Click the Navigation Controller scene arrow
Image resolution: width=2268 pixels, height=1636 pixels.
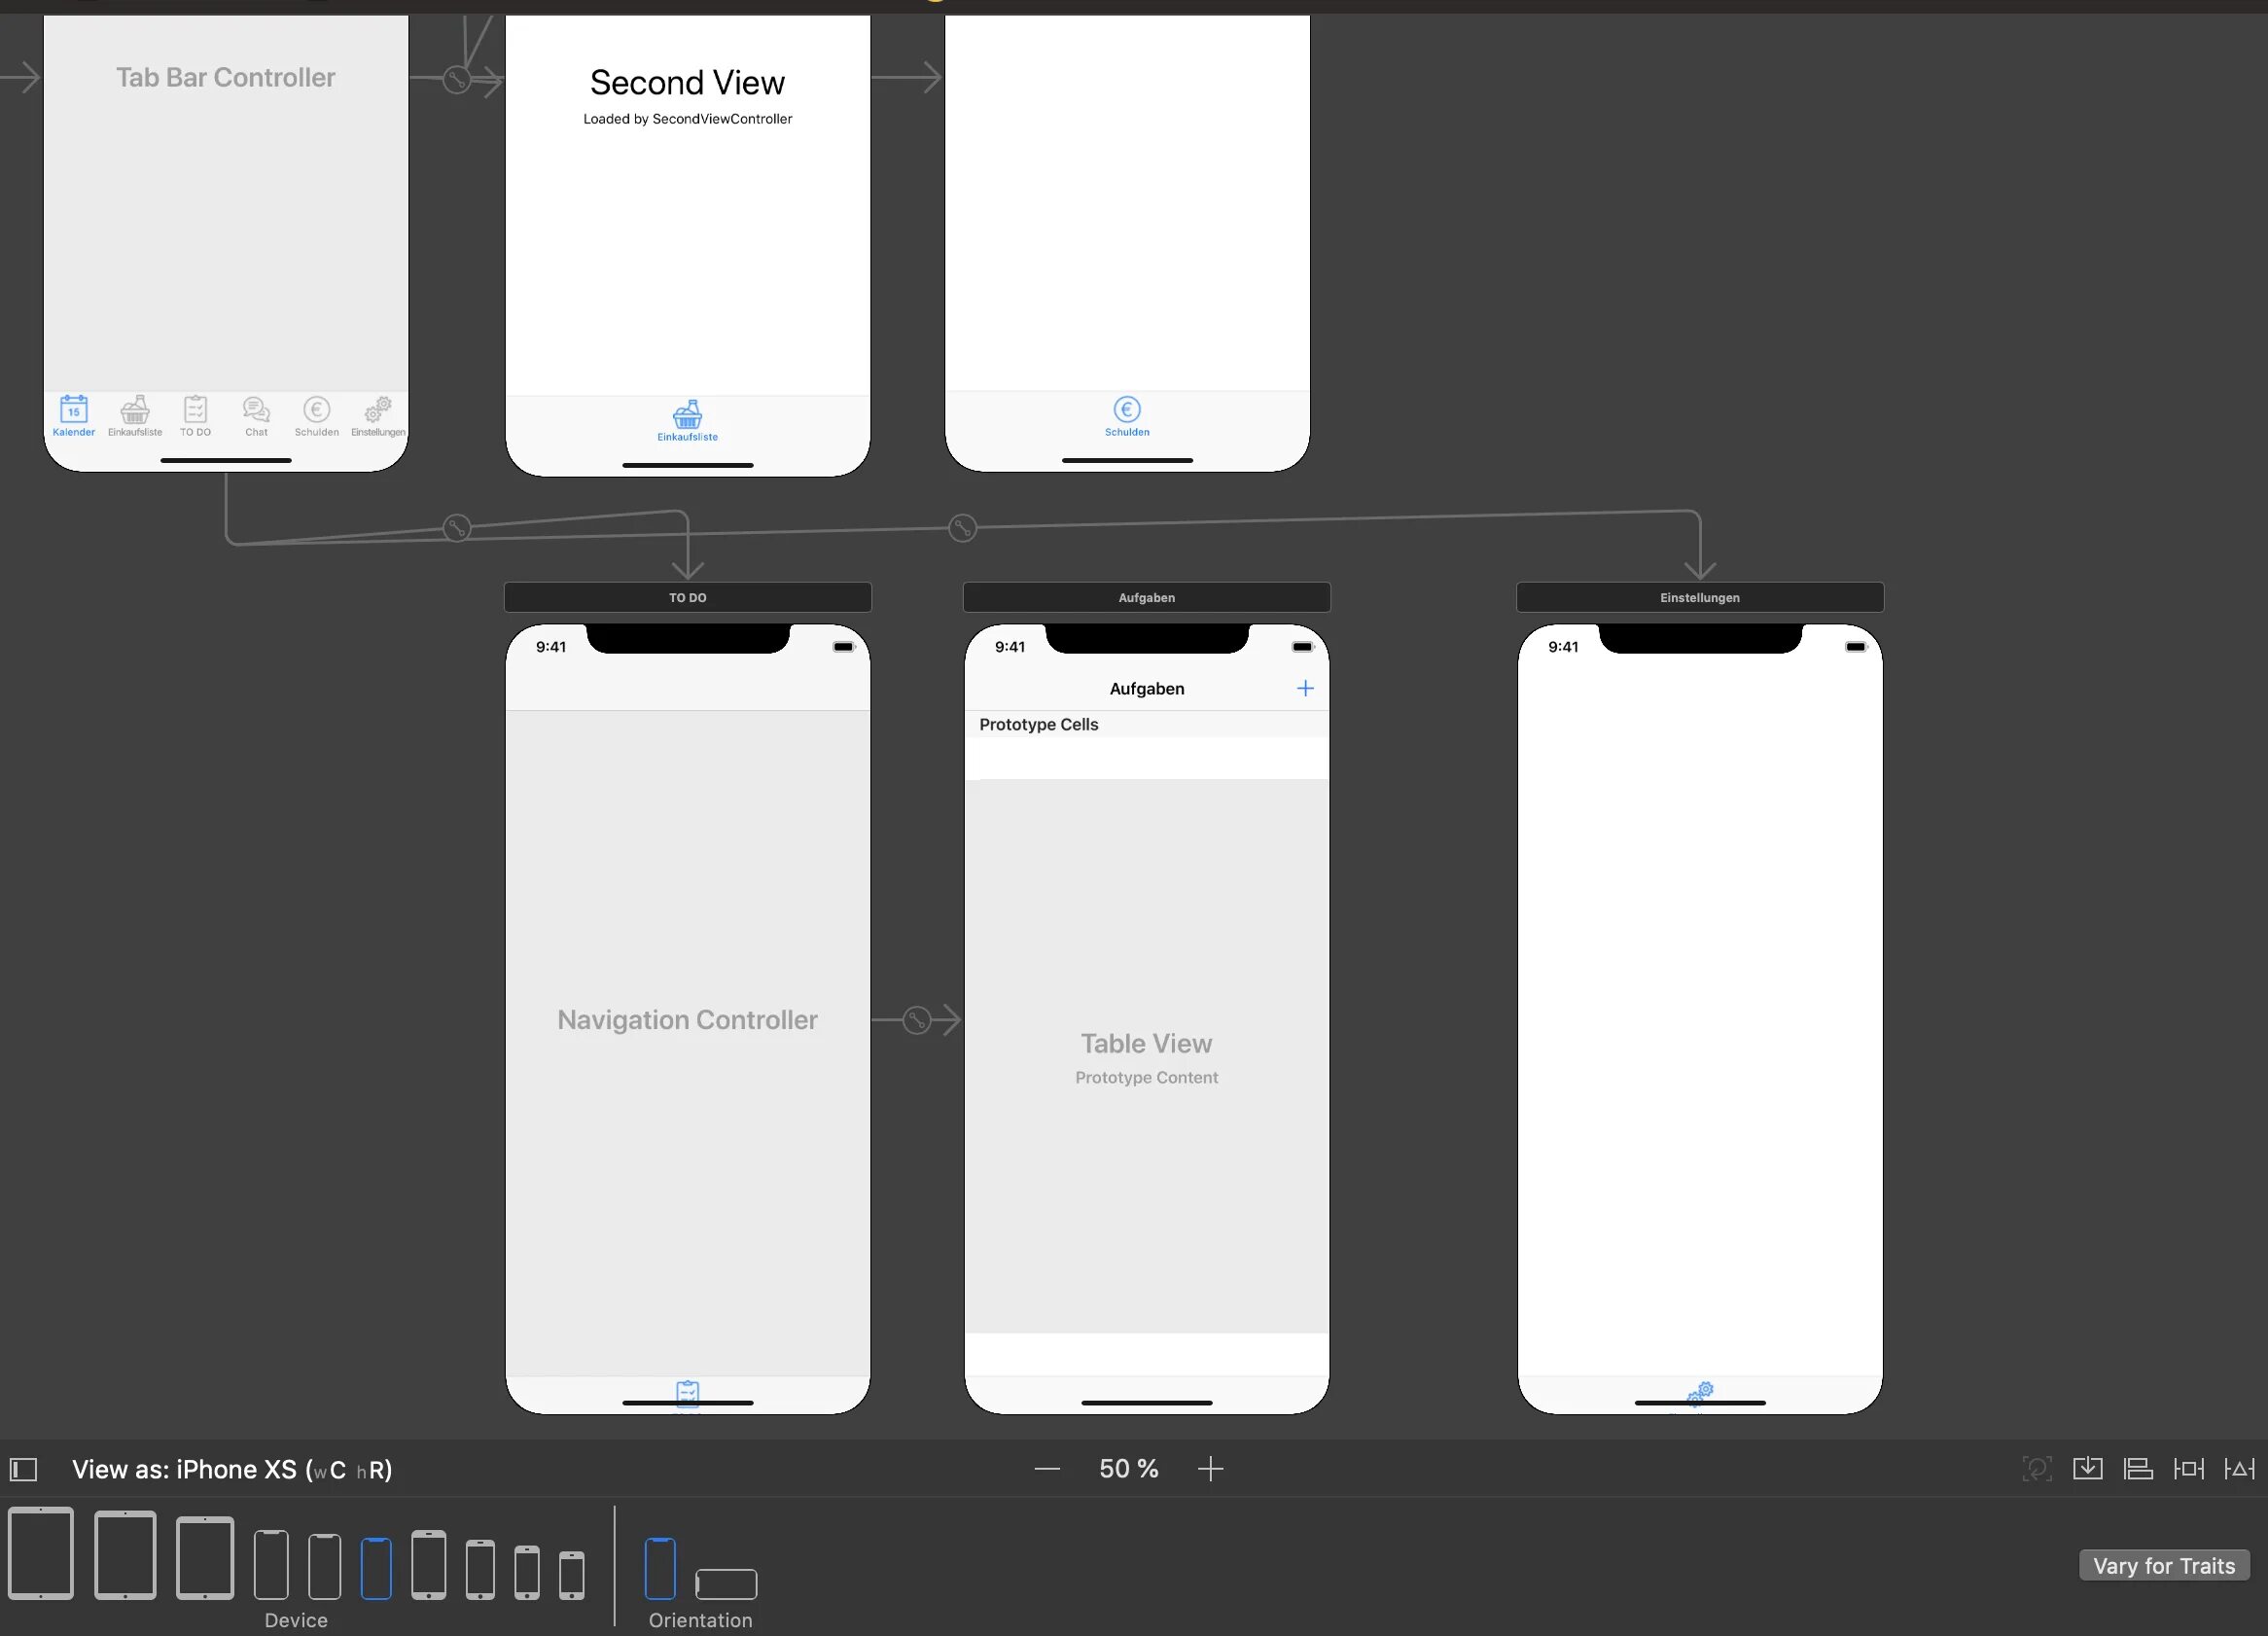pos(915,1019)
